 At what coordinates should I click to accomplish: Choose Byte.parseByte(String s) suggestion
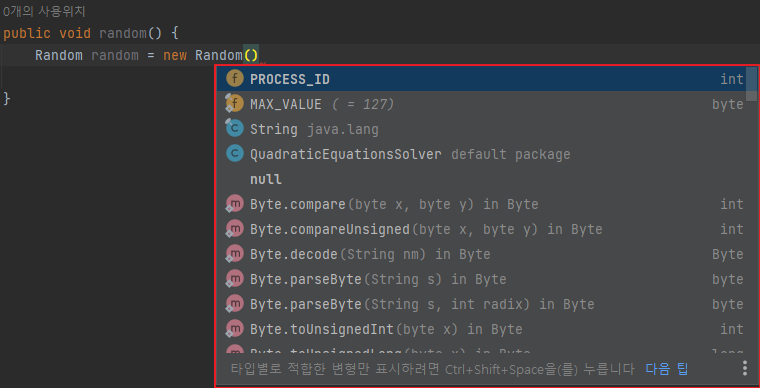click(481, 279)
